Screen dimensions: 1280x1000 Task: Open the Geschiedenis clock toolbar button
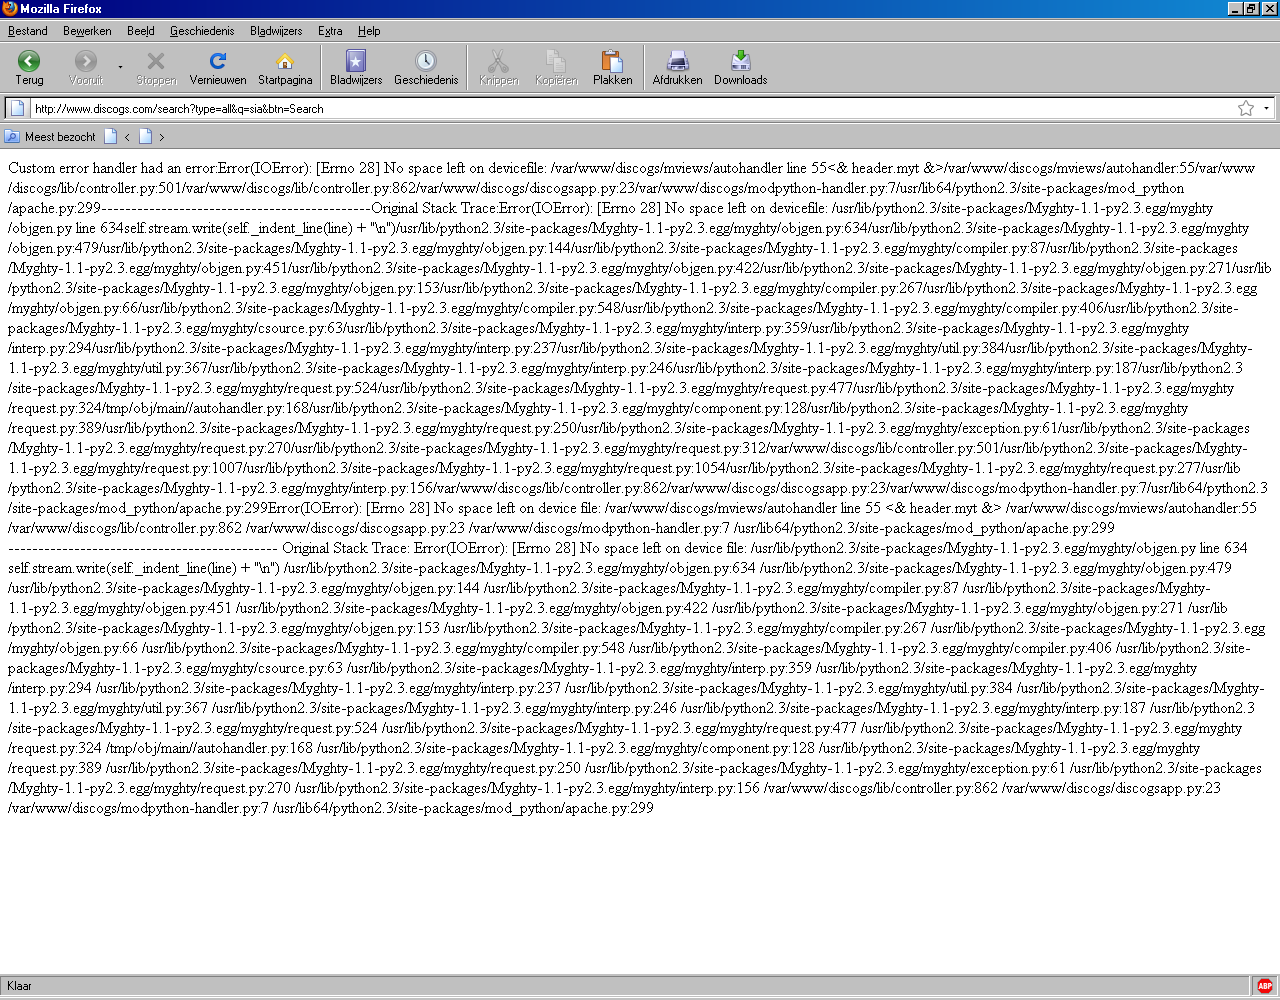pyautogui.click(x=426, y=68)
